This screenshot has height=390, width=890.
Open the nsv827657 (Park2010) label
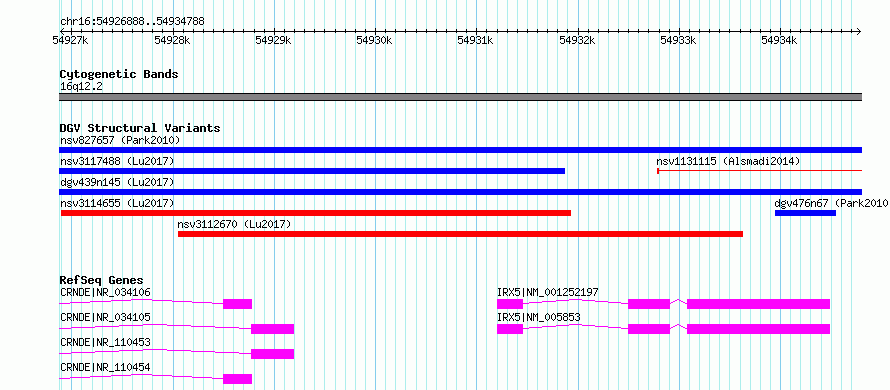[120, 140]
